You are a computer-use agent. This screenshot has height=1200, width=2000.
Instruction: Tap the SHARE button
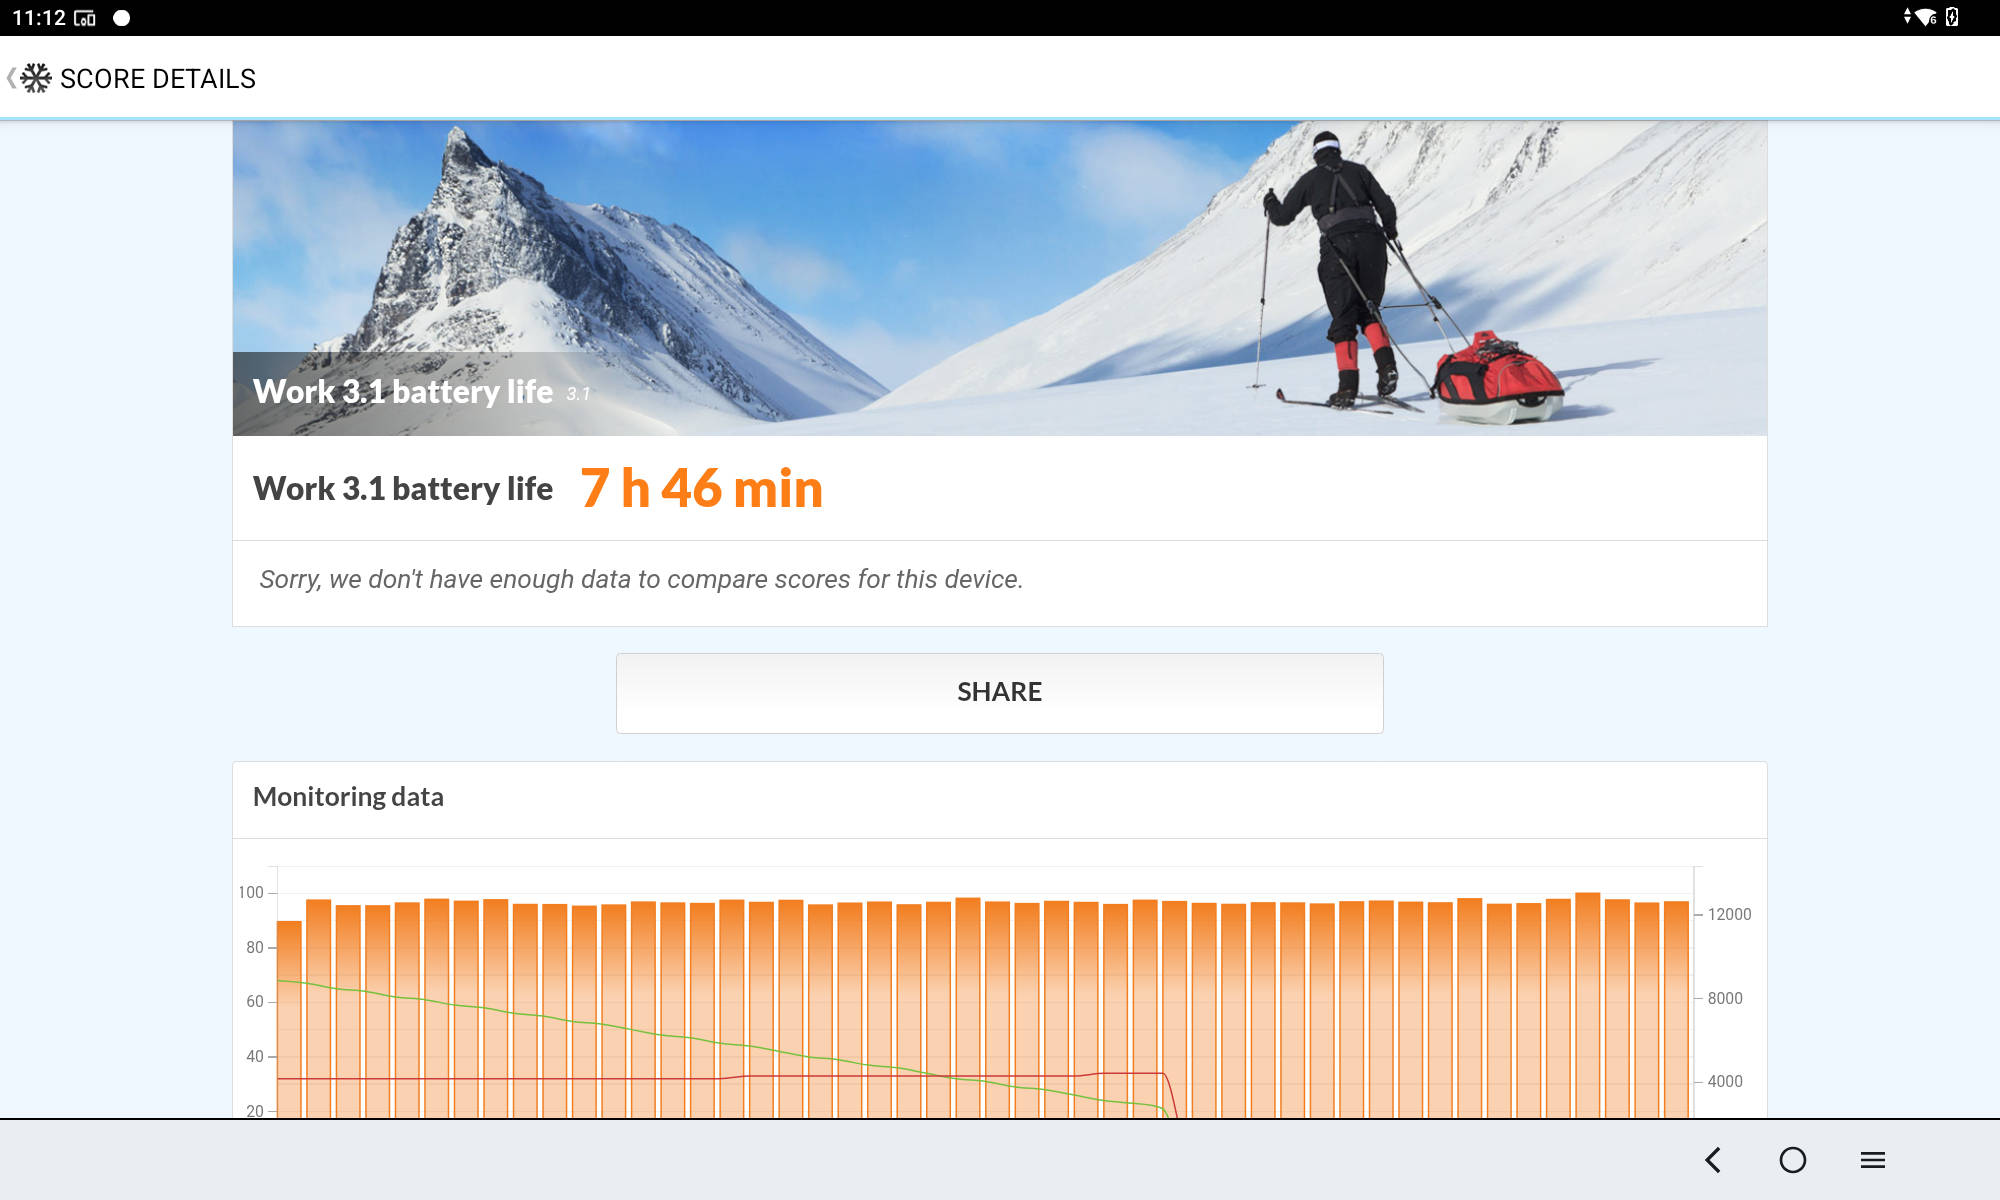[1000, 693]
